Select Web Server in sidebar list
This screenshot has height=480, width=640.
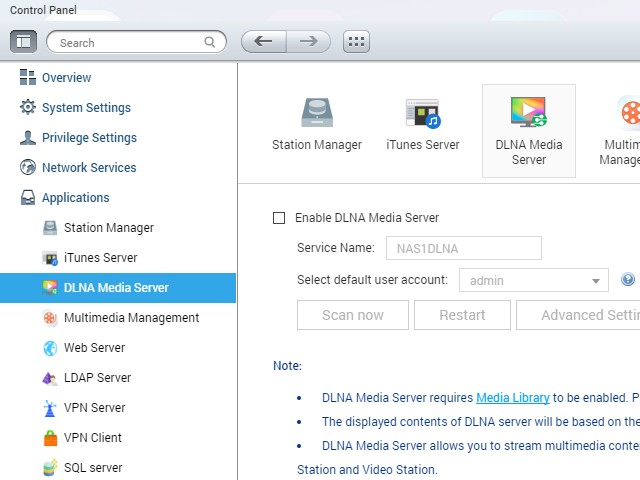coord(94,348)
